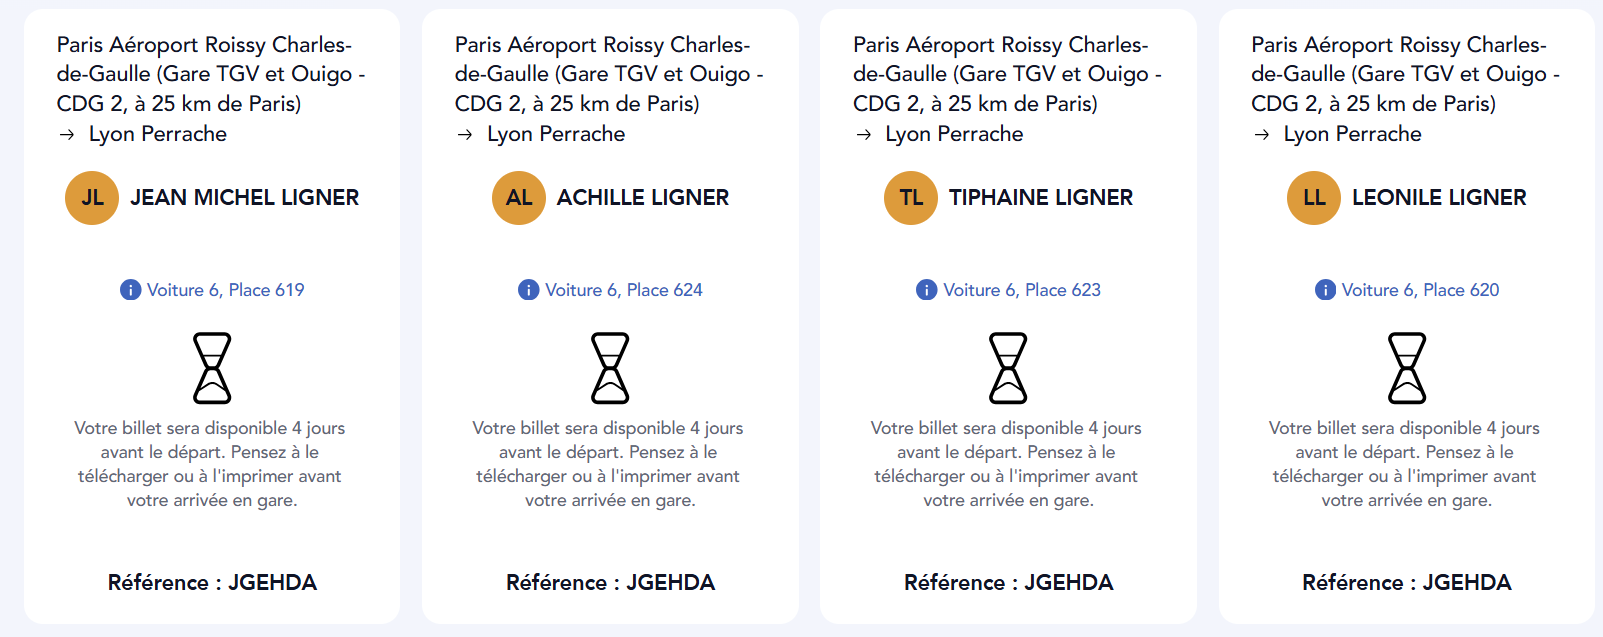This screenshot has width=1603, height=637.
Task: Open the Voiture 6, Place 624 link
Action: (x=623, y=290)
